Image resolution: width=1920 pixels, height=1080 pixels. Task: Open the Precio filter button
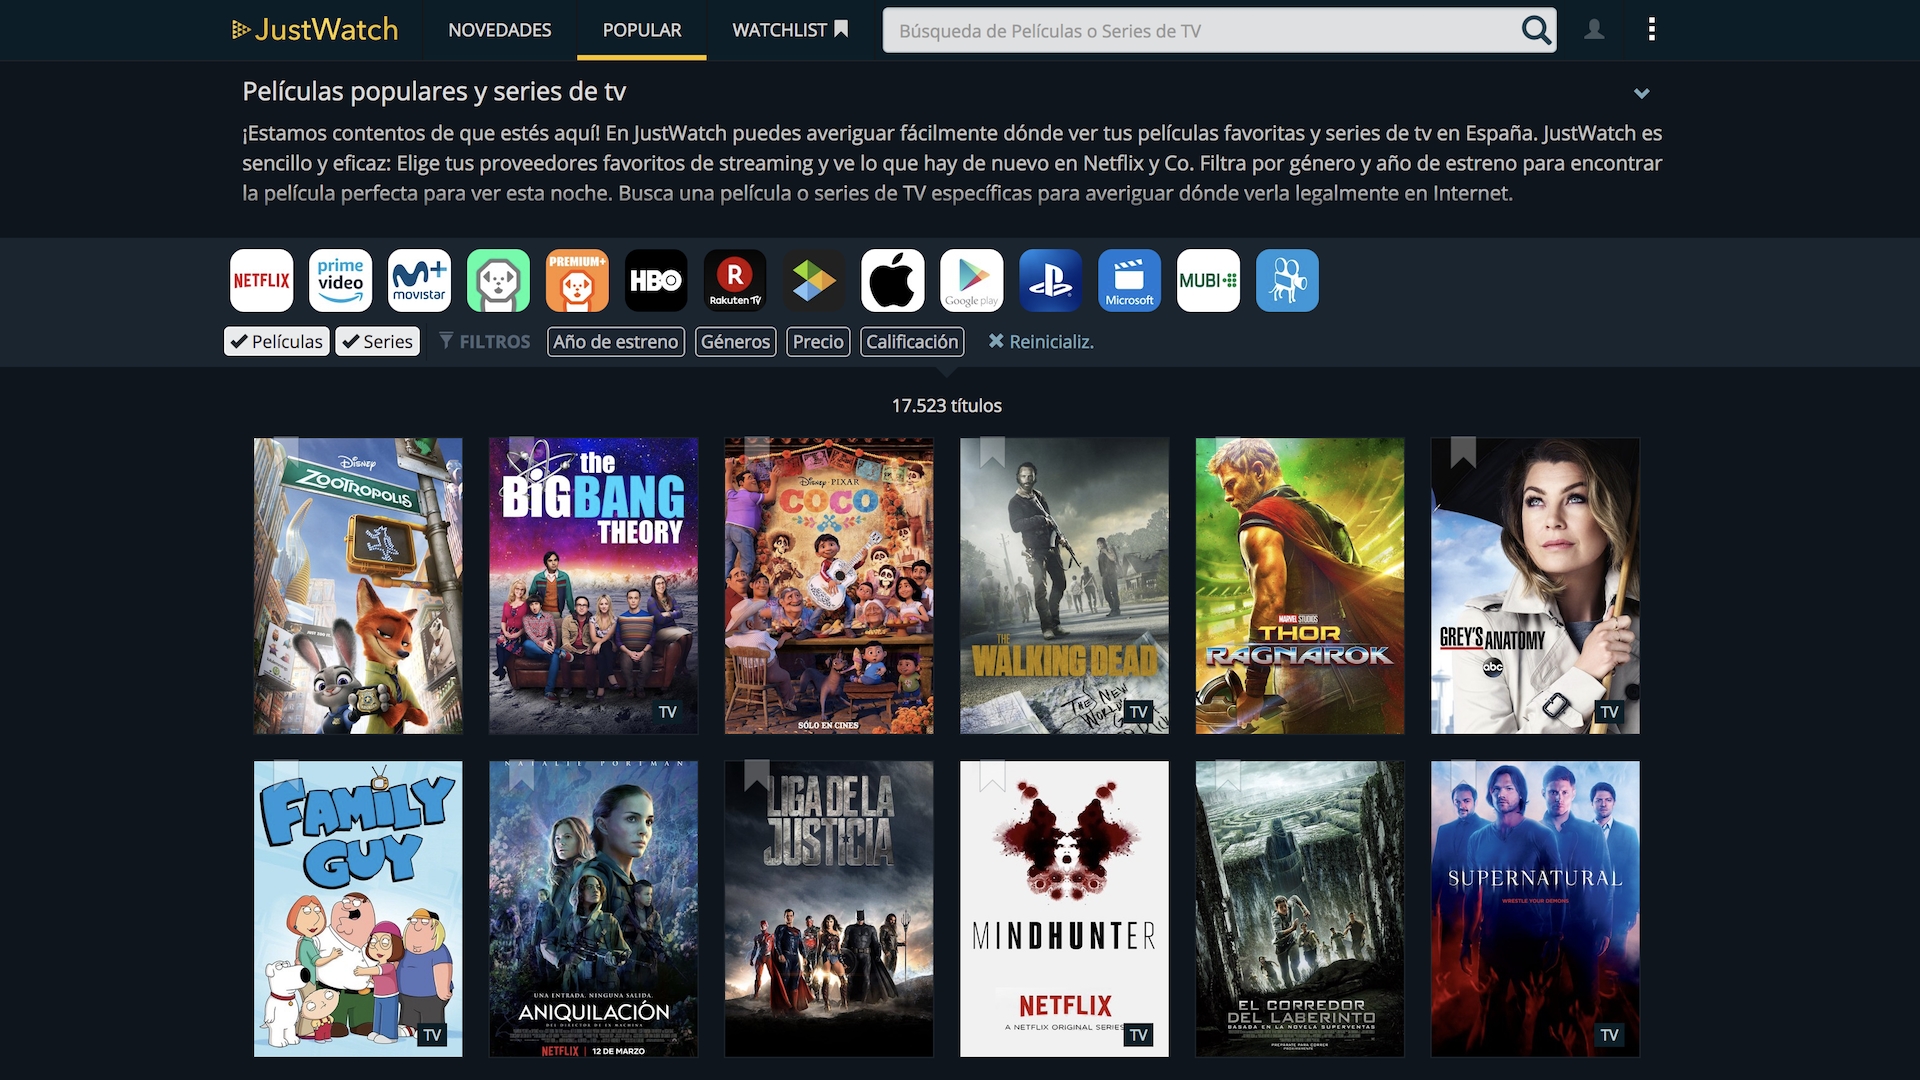[818, 342]
